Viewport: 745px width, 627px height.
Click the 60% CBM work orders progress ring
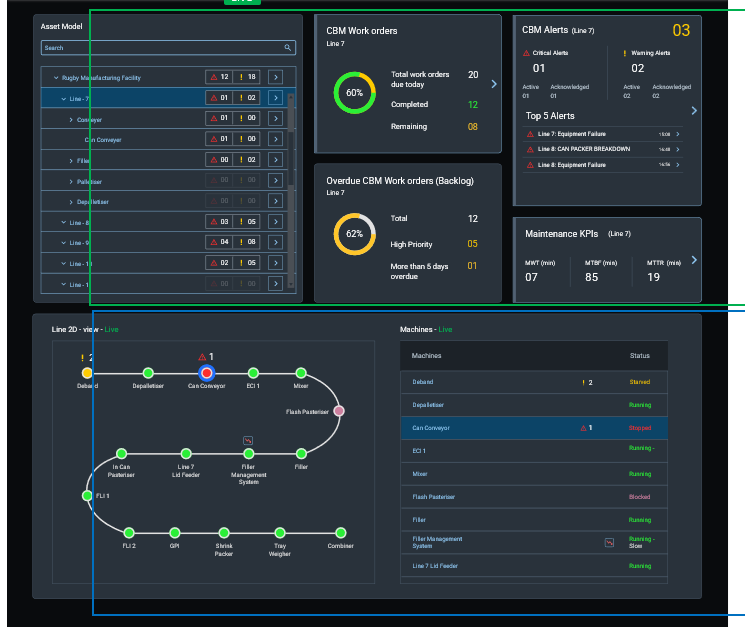click(354, 92)
